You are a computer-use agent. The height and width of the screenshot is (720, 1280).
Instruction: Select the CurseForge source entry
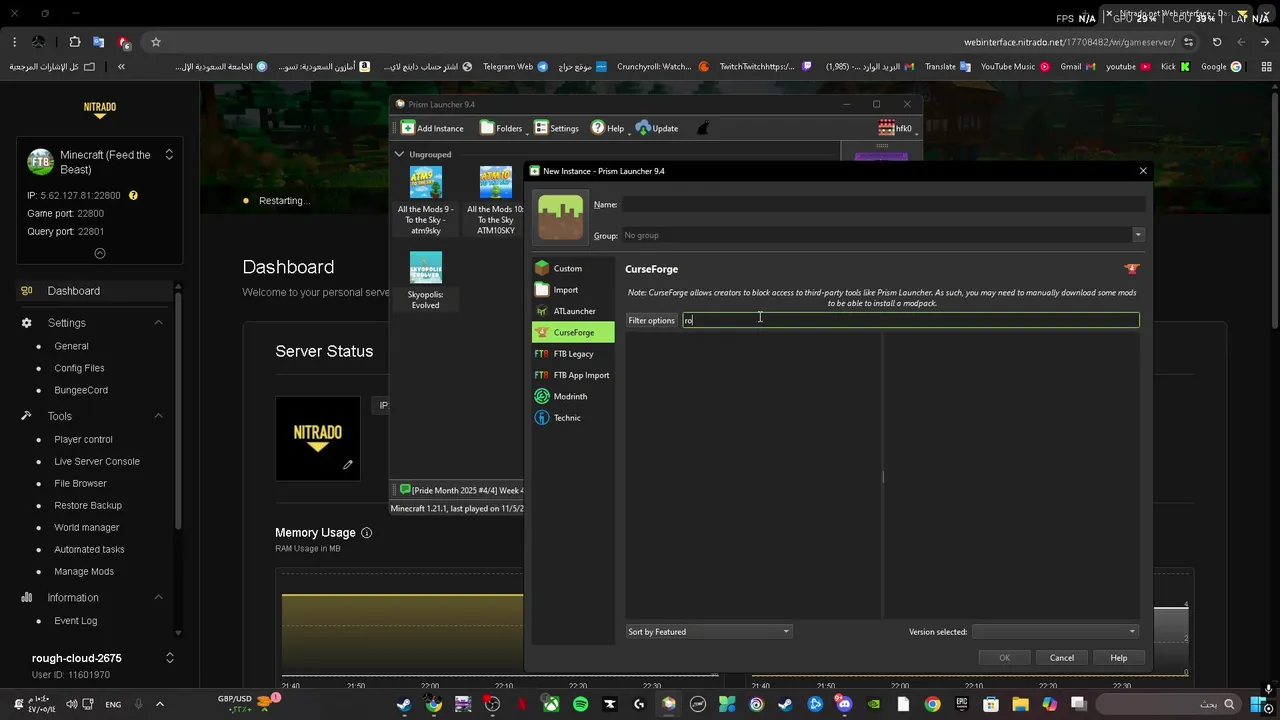pos(573,332)
